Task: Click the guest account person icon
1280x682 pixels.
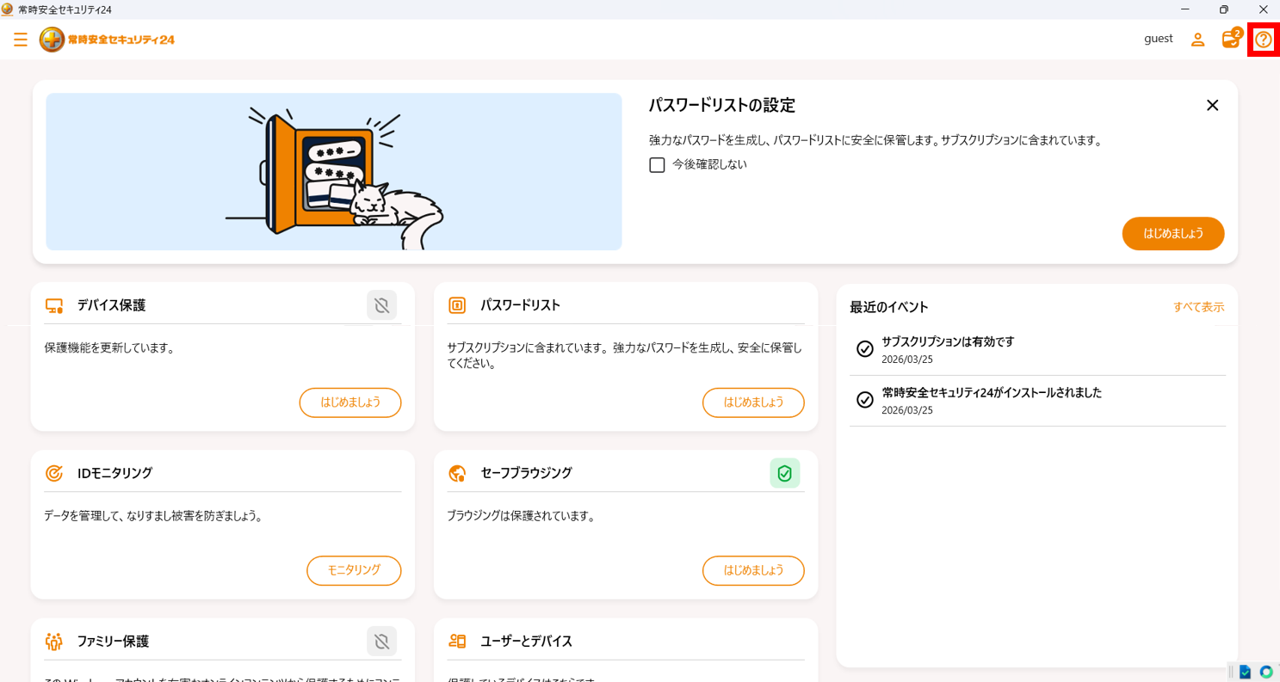Action: (1197, 39)
